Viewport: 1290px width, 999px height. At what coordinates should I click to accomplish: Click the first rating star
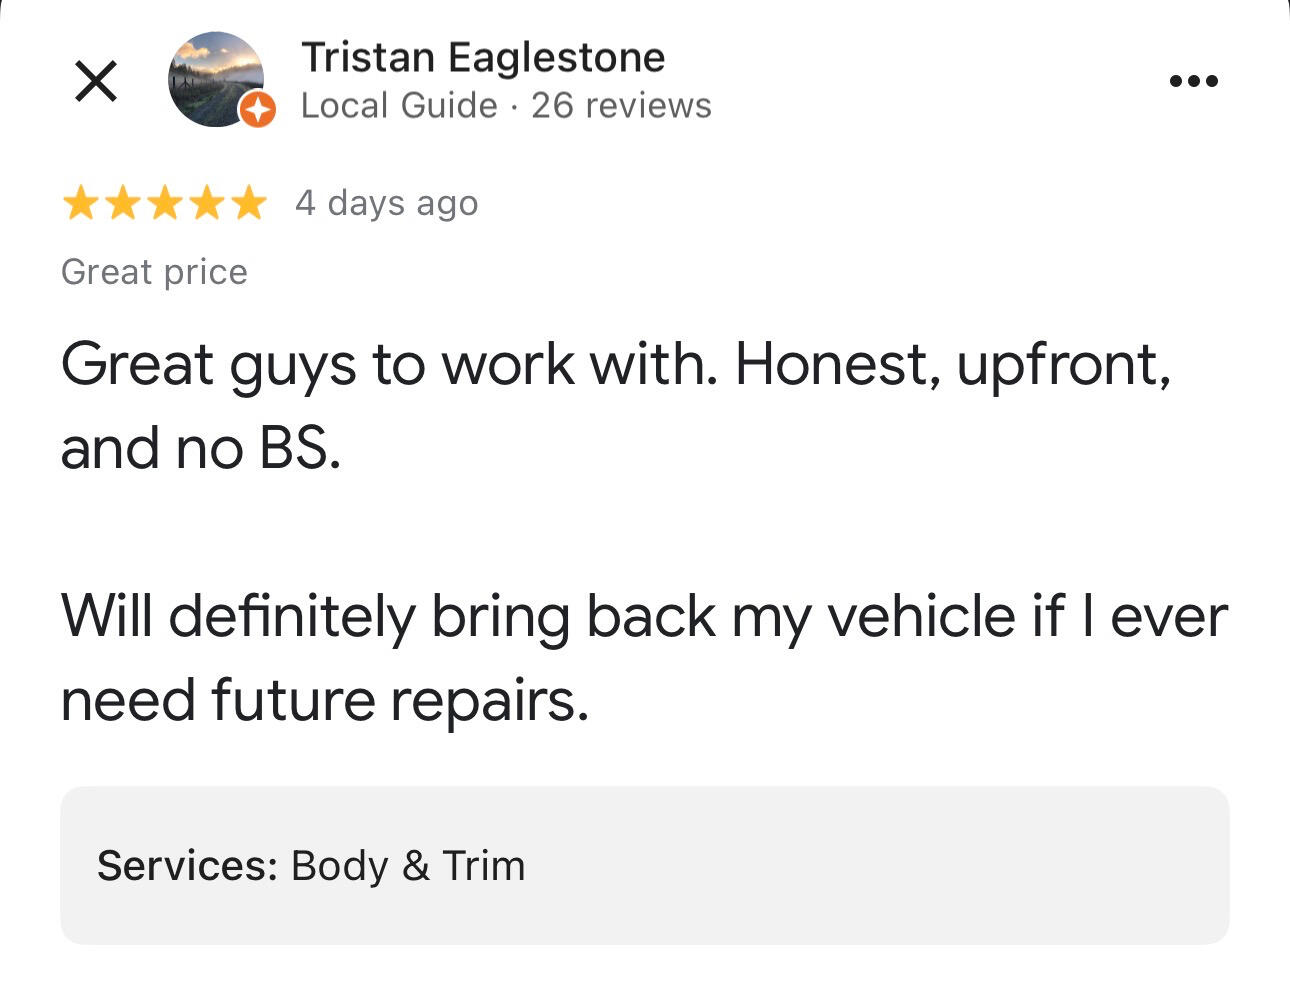pos(79,204)
